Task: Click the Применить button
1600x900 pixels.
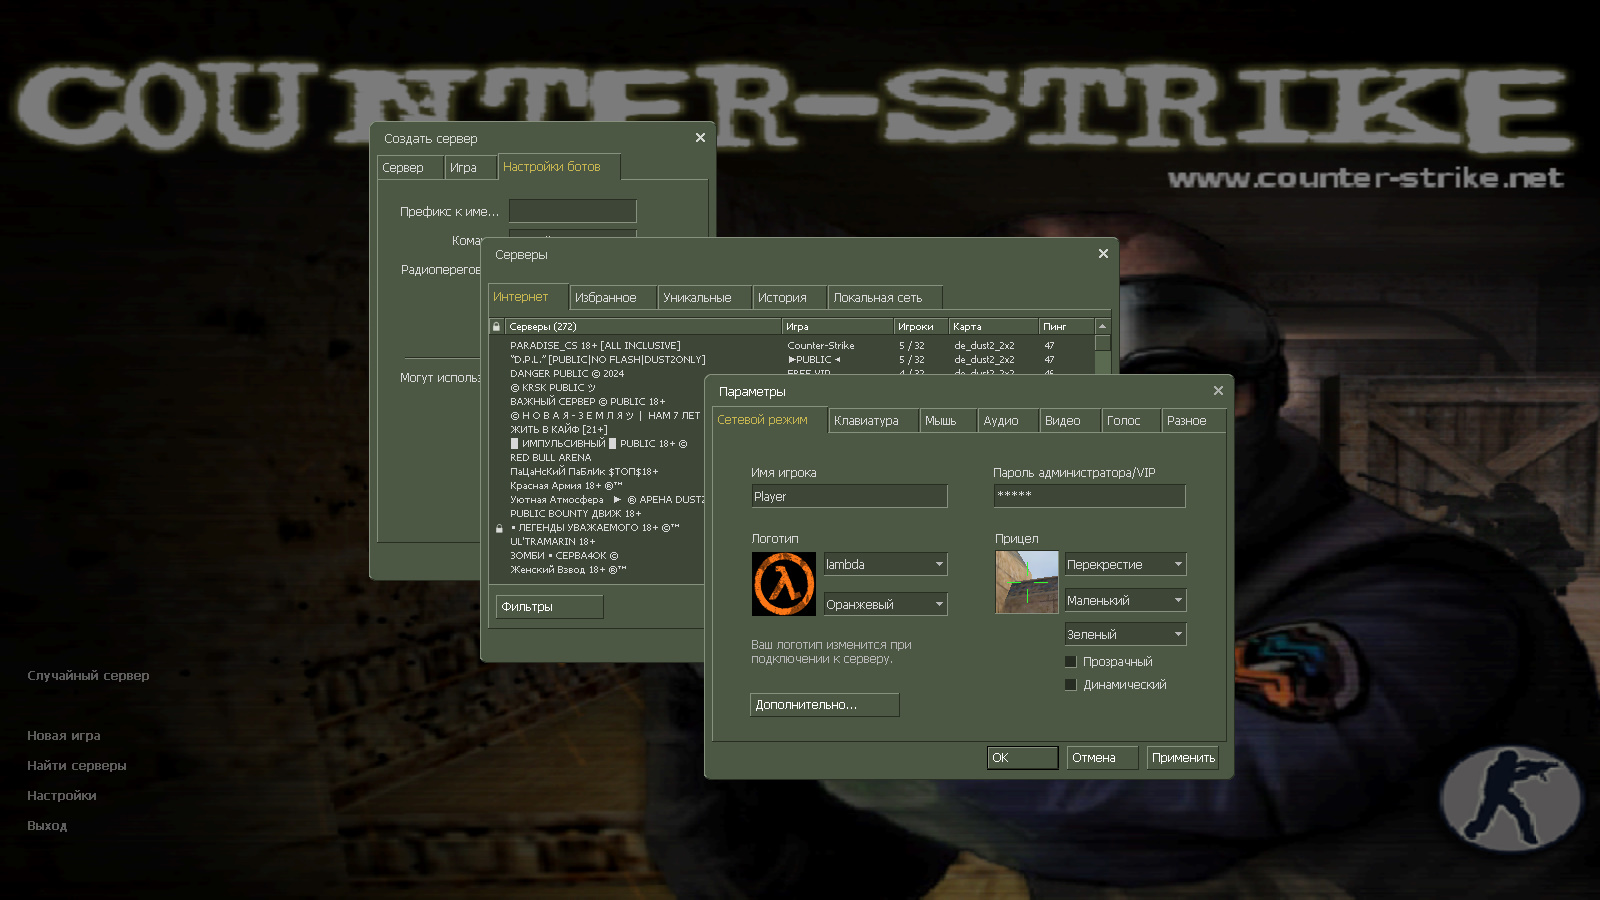Action: 1182,757
